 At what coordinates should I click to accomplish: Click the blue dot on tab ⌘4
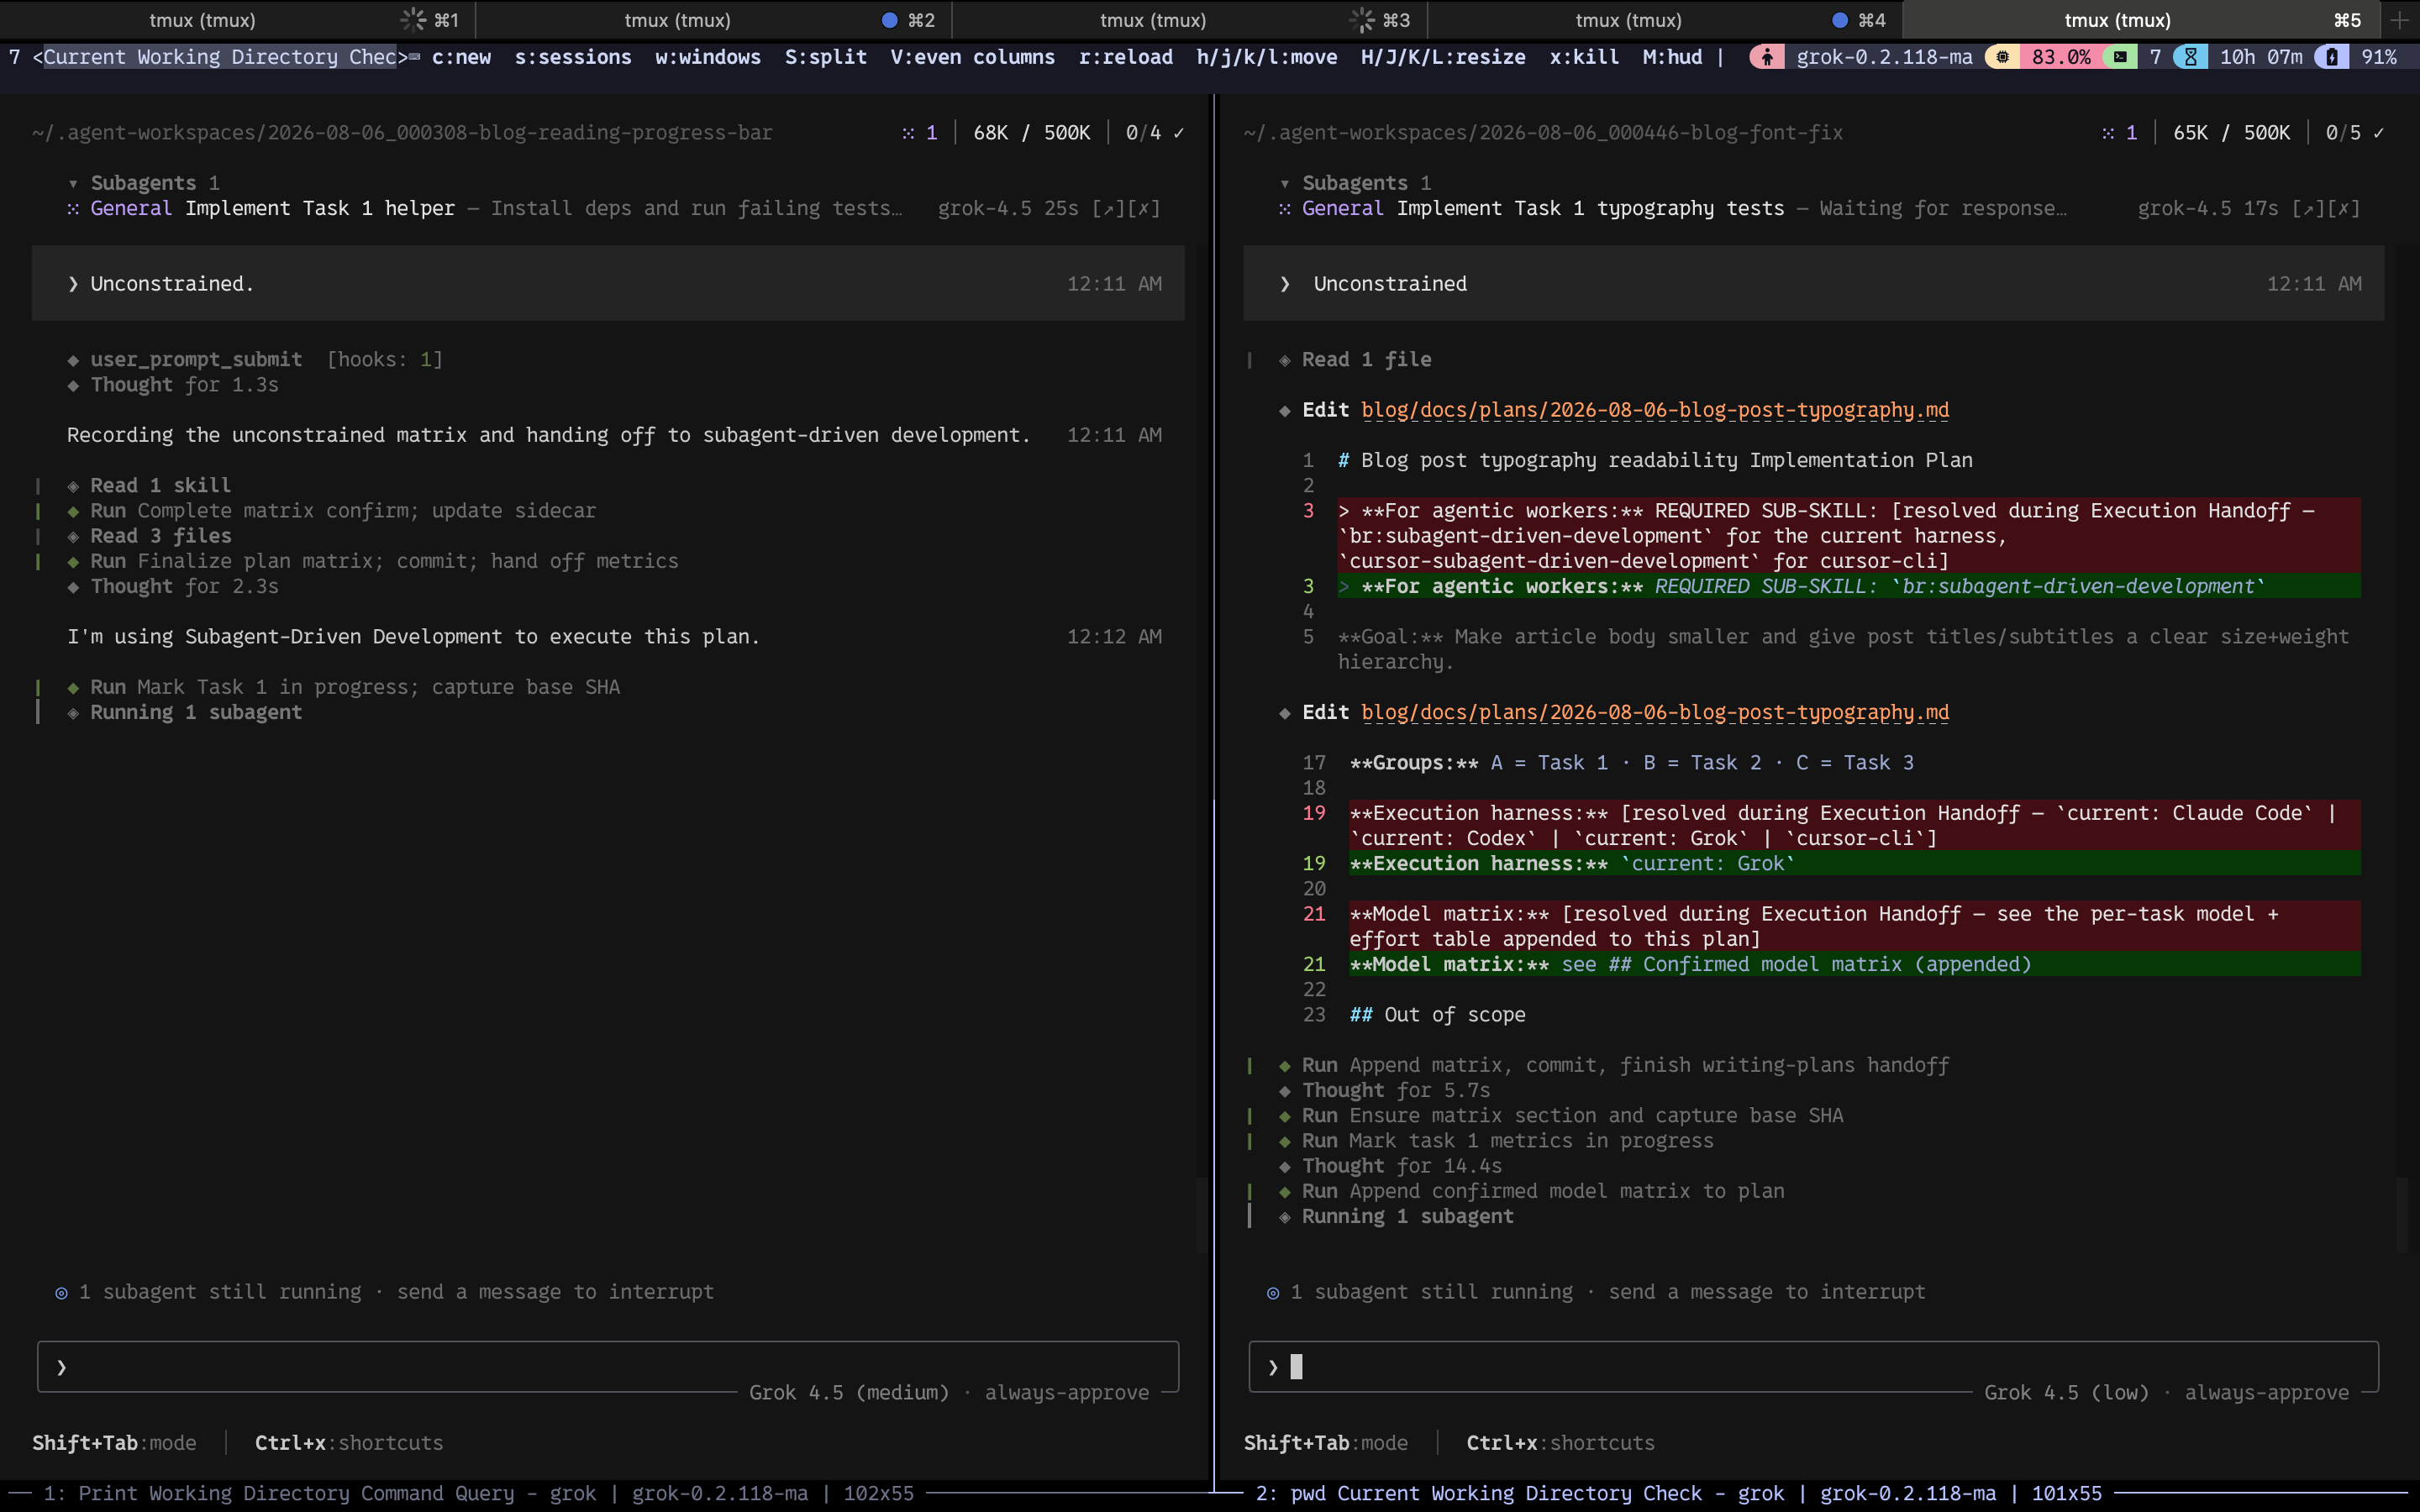coord(1839,20)
